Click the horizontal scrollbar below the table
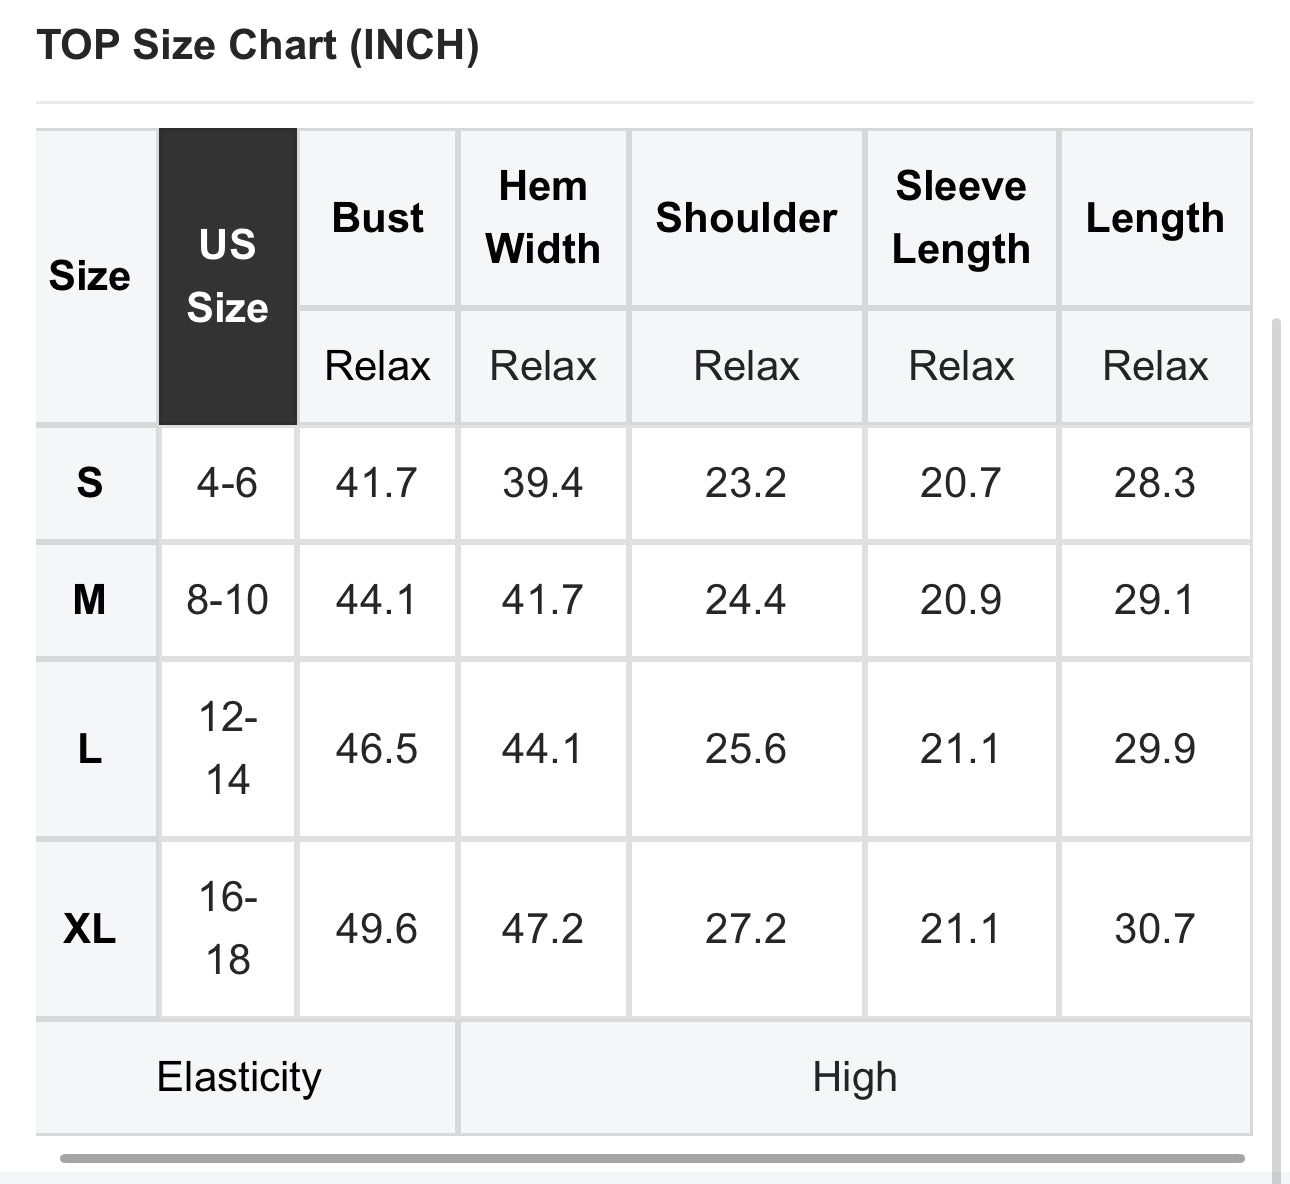Viewport: 1290px width, 1184px height. pyautogui.click(x=652, y=1158)
